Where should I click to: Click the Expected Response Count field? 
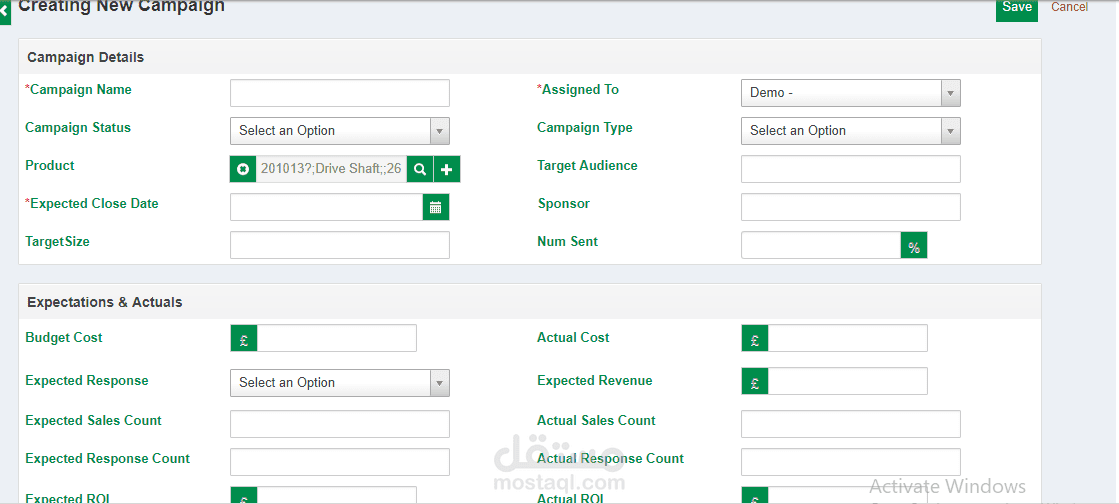[340, 462]
